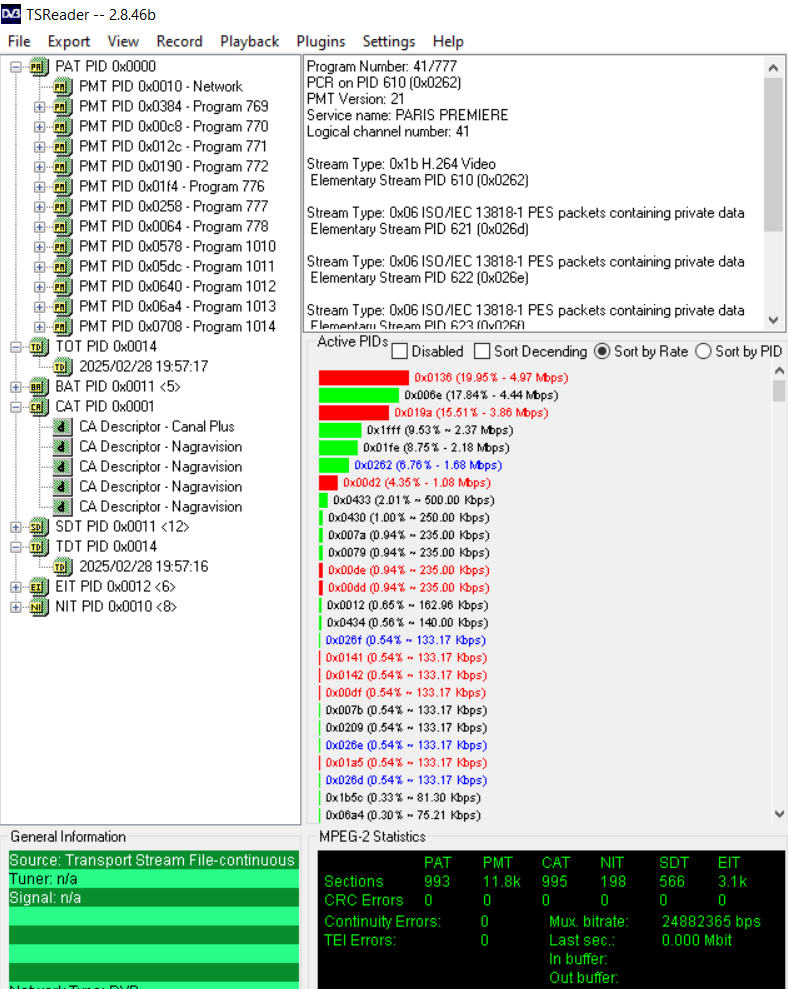The width and height of the screenshot is (788, 989).
Task: Open the Export menu
Action: [69, 42]
